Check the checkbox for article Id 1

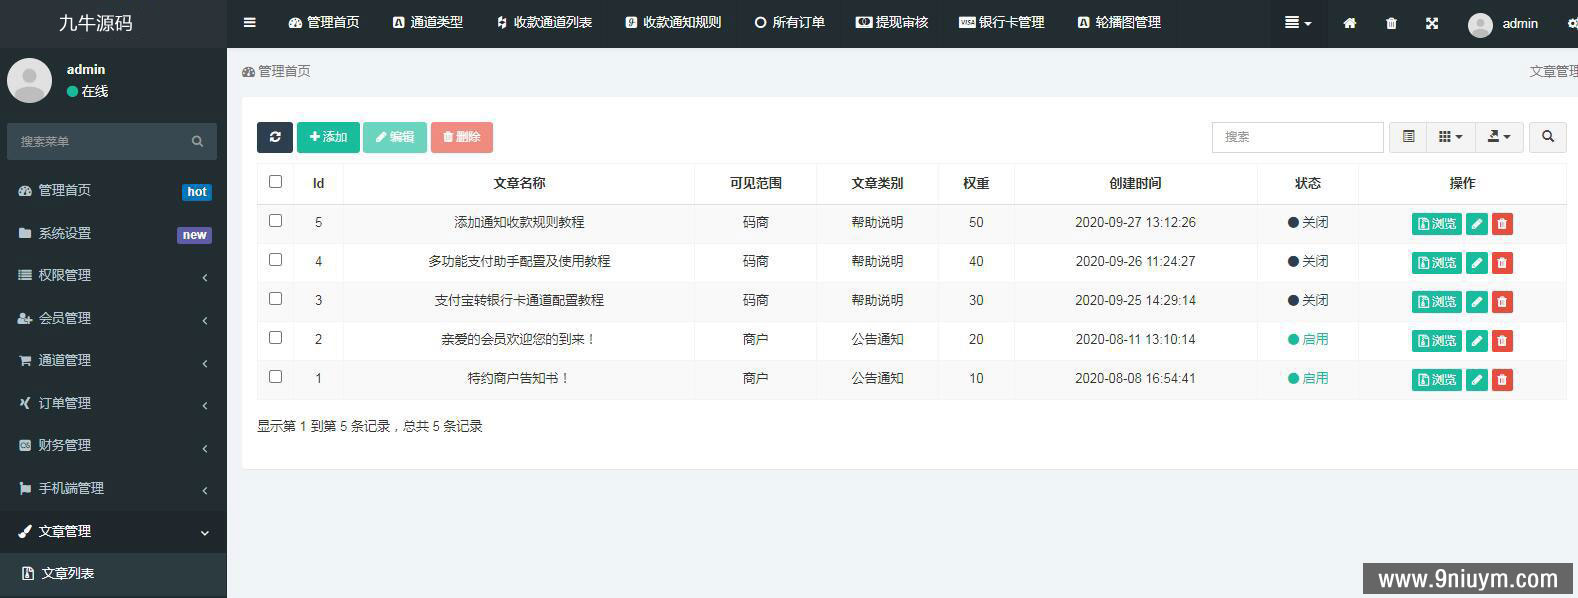pyautogui.click(x=276, y=377)
